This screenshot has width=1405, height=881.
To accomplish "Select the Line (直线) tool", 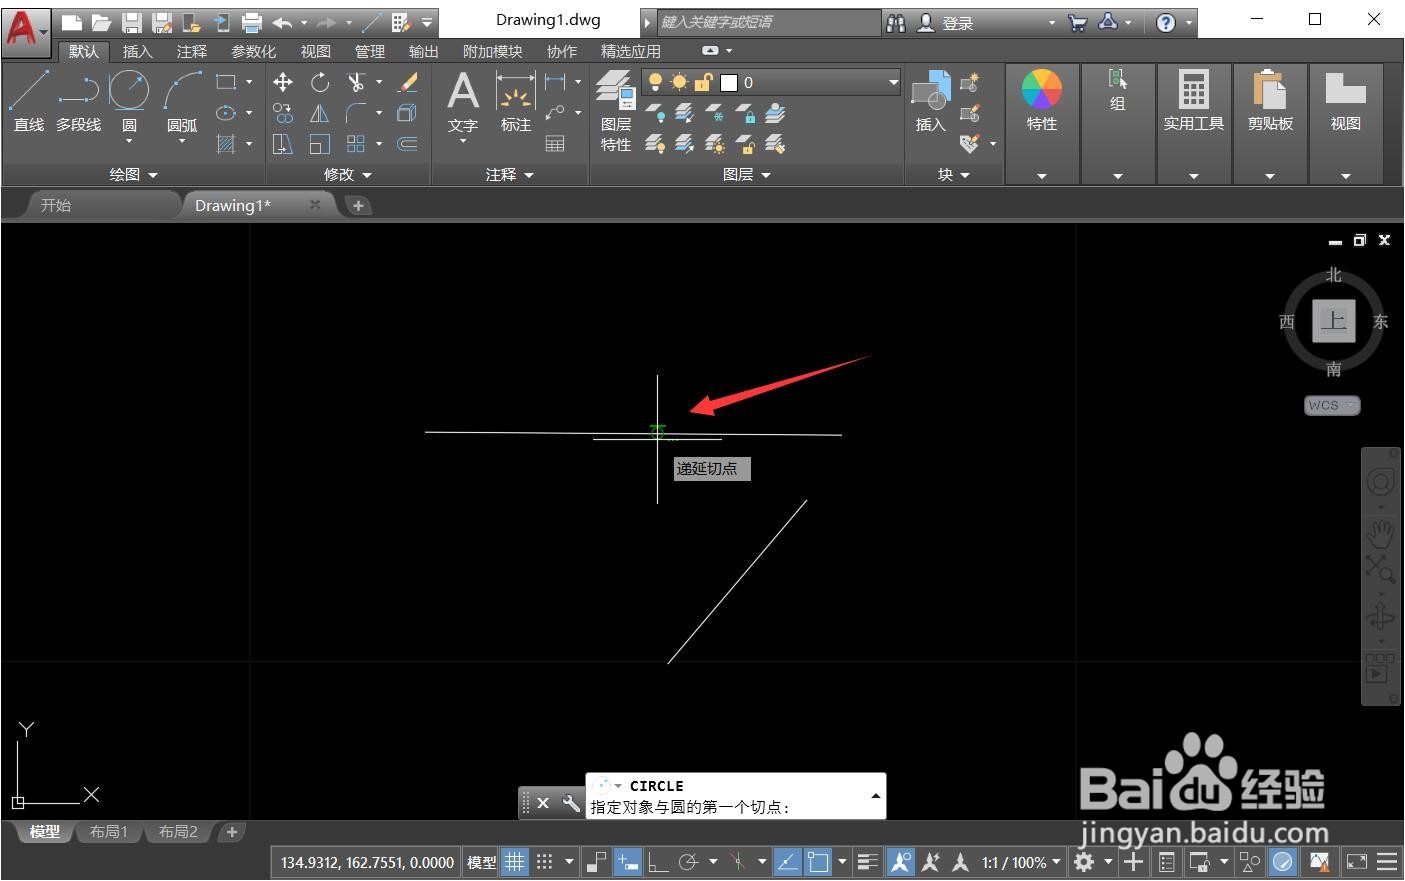I will [x=29, y=101].
